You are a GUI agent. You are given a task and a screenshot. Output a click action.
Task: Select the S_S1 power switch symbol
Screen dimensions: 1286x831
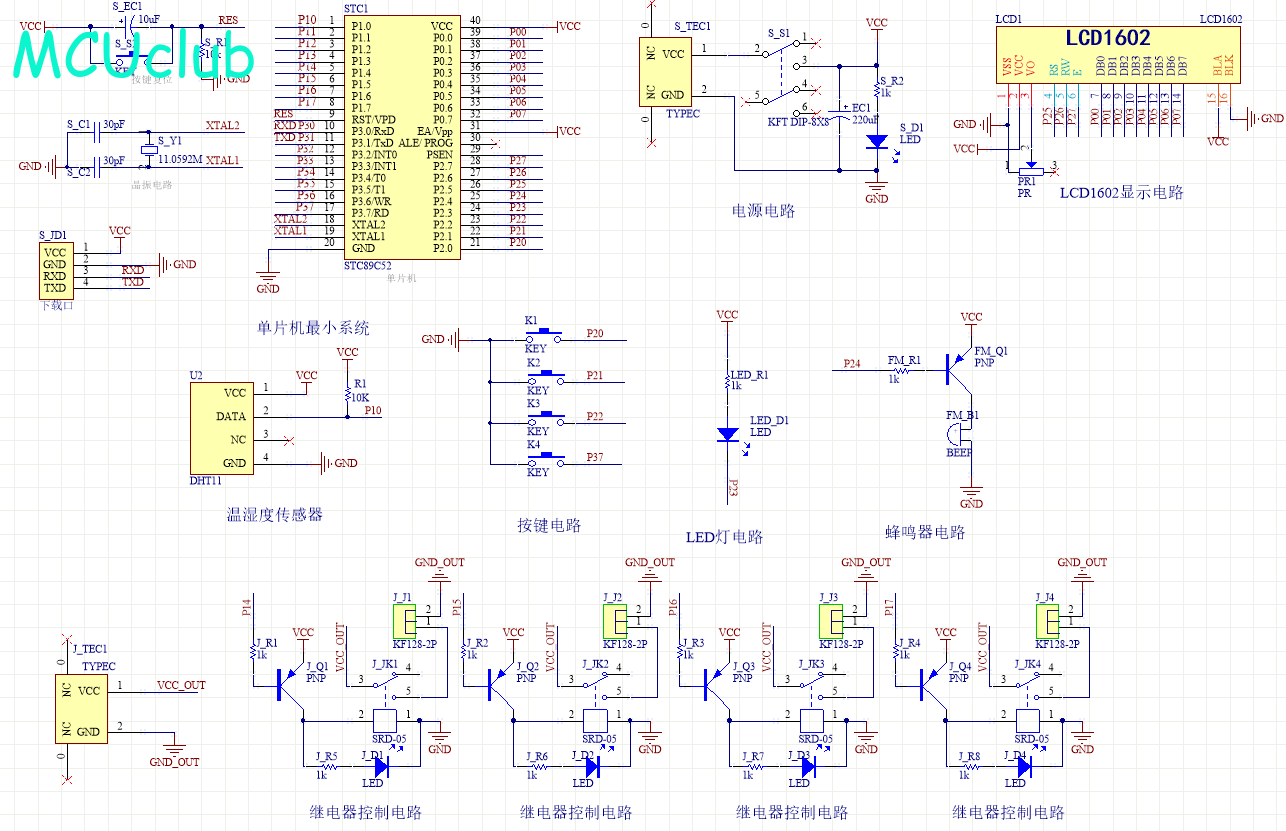pyautogui.click(x=784, y=71)
